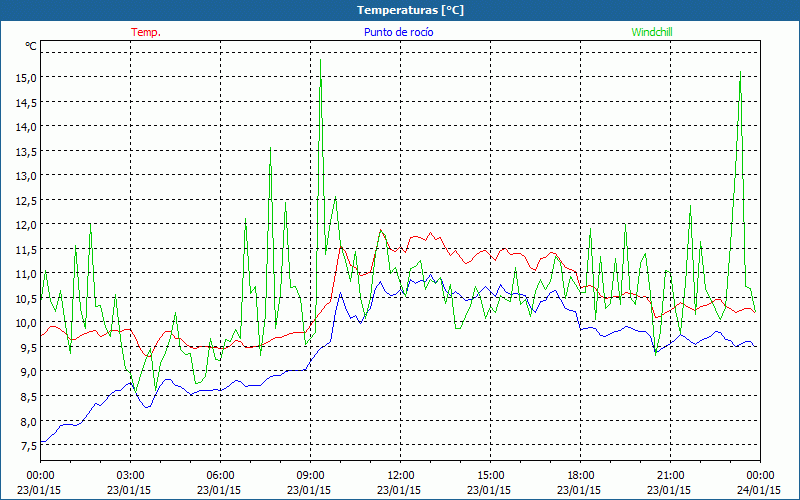
Task: Click the 15:00 time label
Action: tap(490, 476)
